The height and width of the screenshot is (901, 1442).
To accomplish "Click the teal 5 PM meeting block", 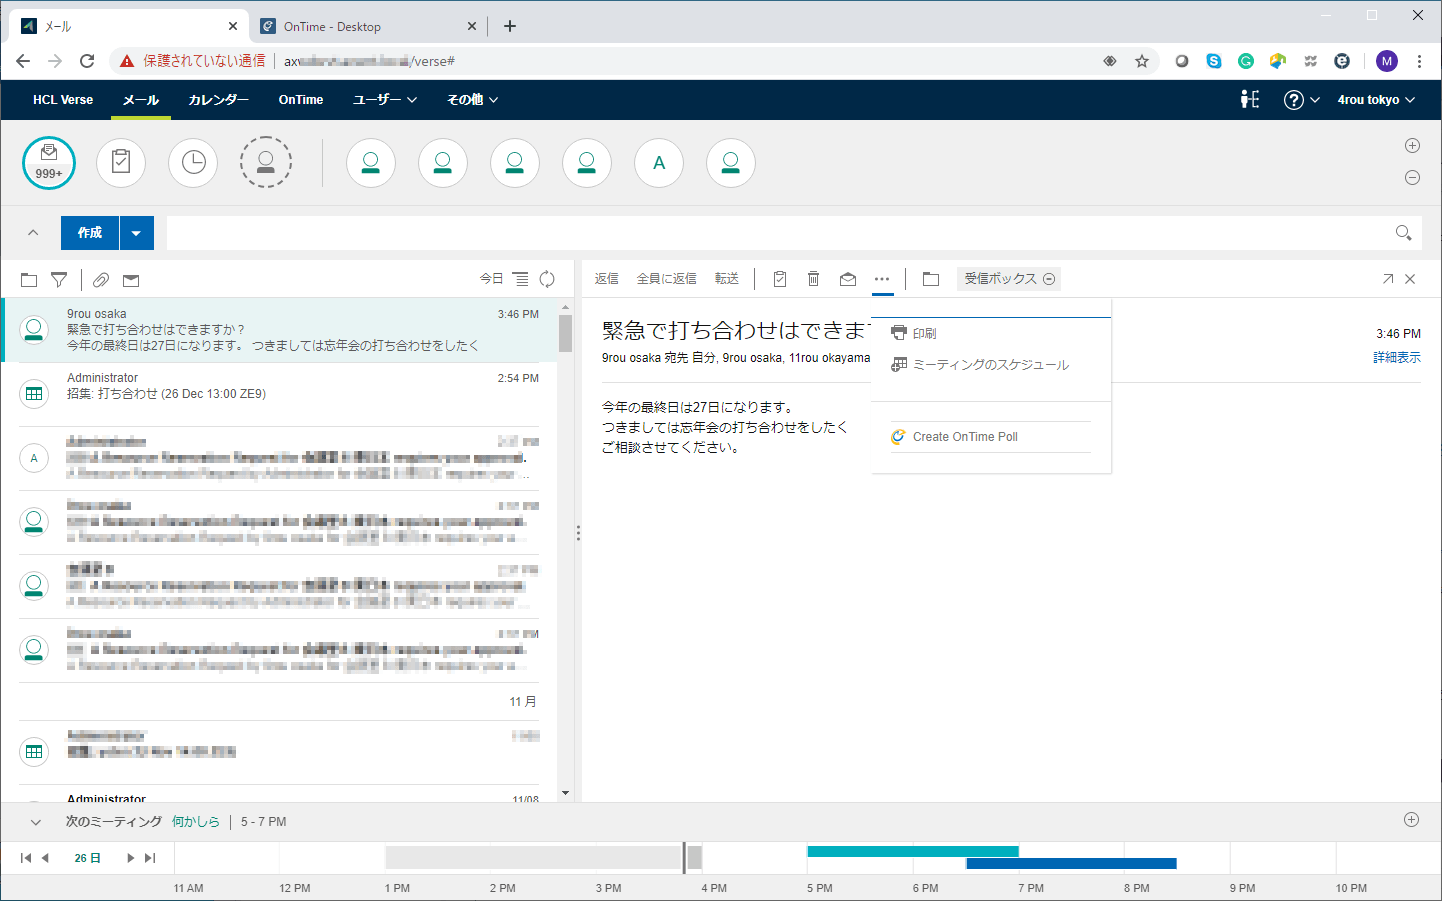I will (x=912, y=851).
